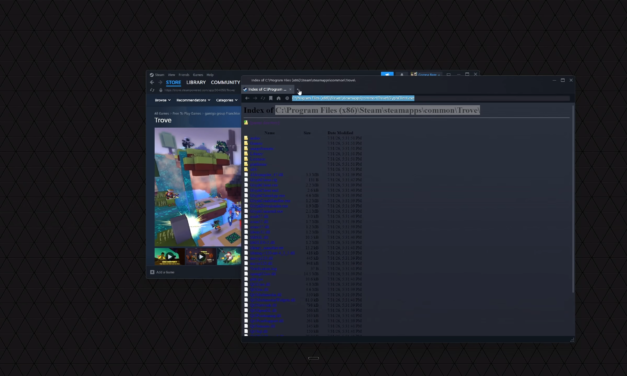Follow the Free To Play Games breadcrumb
This screenshot has width=627, height=376.
pyautogui.click(x=187, y=114)
